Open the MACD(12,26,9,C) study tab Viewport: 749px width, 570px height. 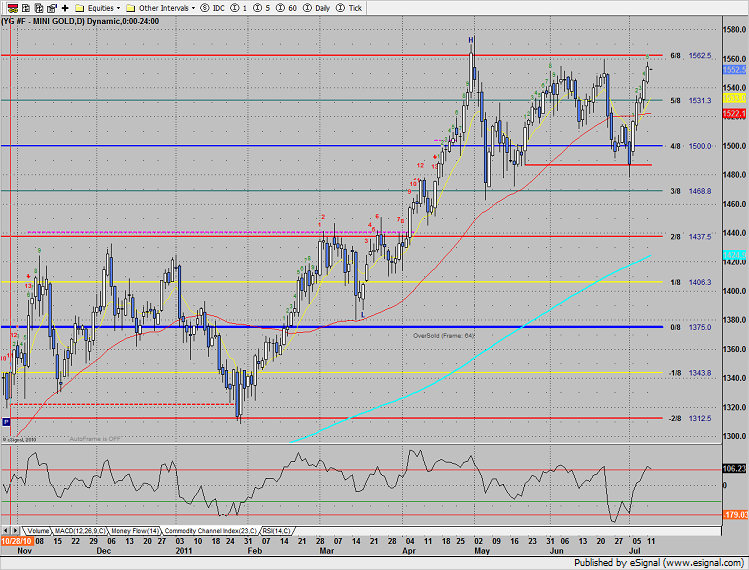click(x=80, y=530)
